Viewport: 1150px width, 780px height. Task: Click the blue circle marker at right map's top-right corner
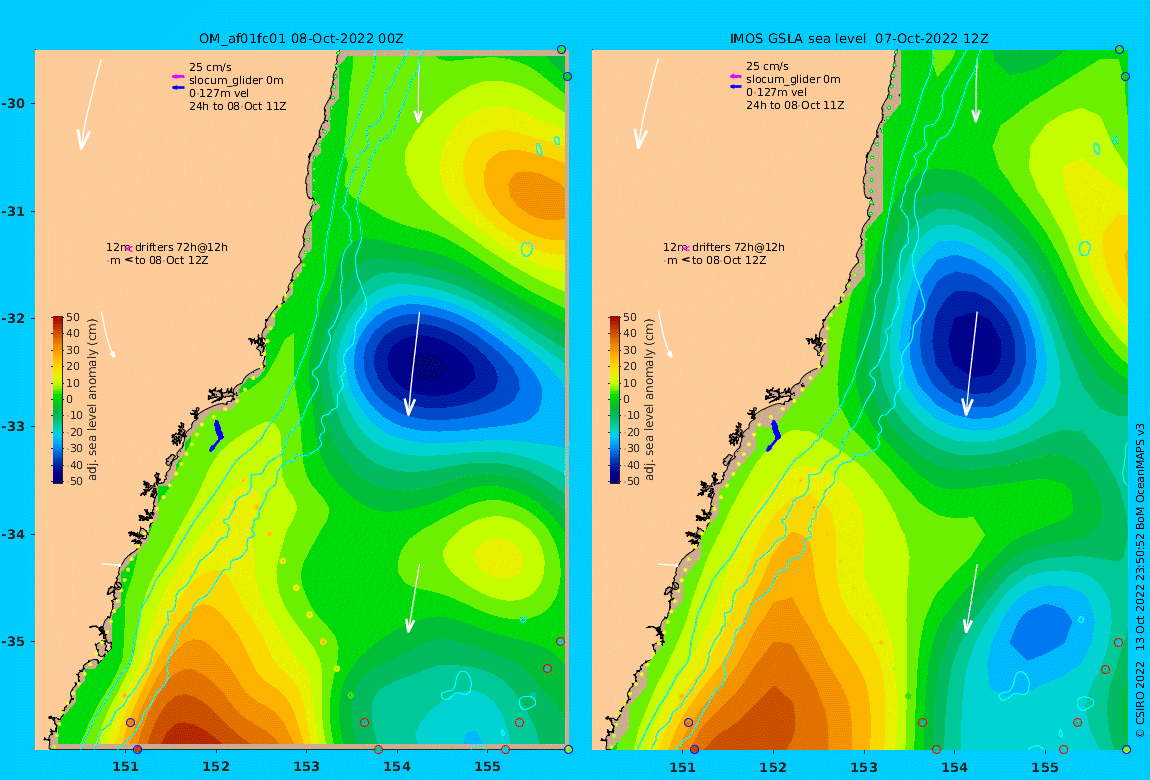click(1119, 50)
